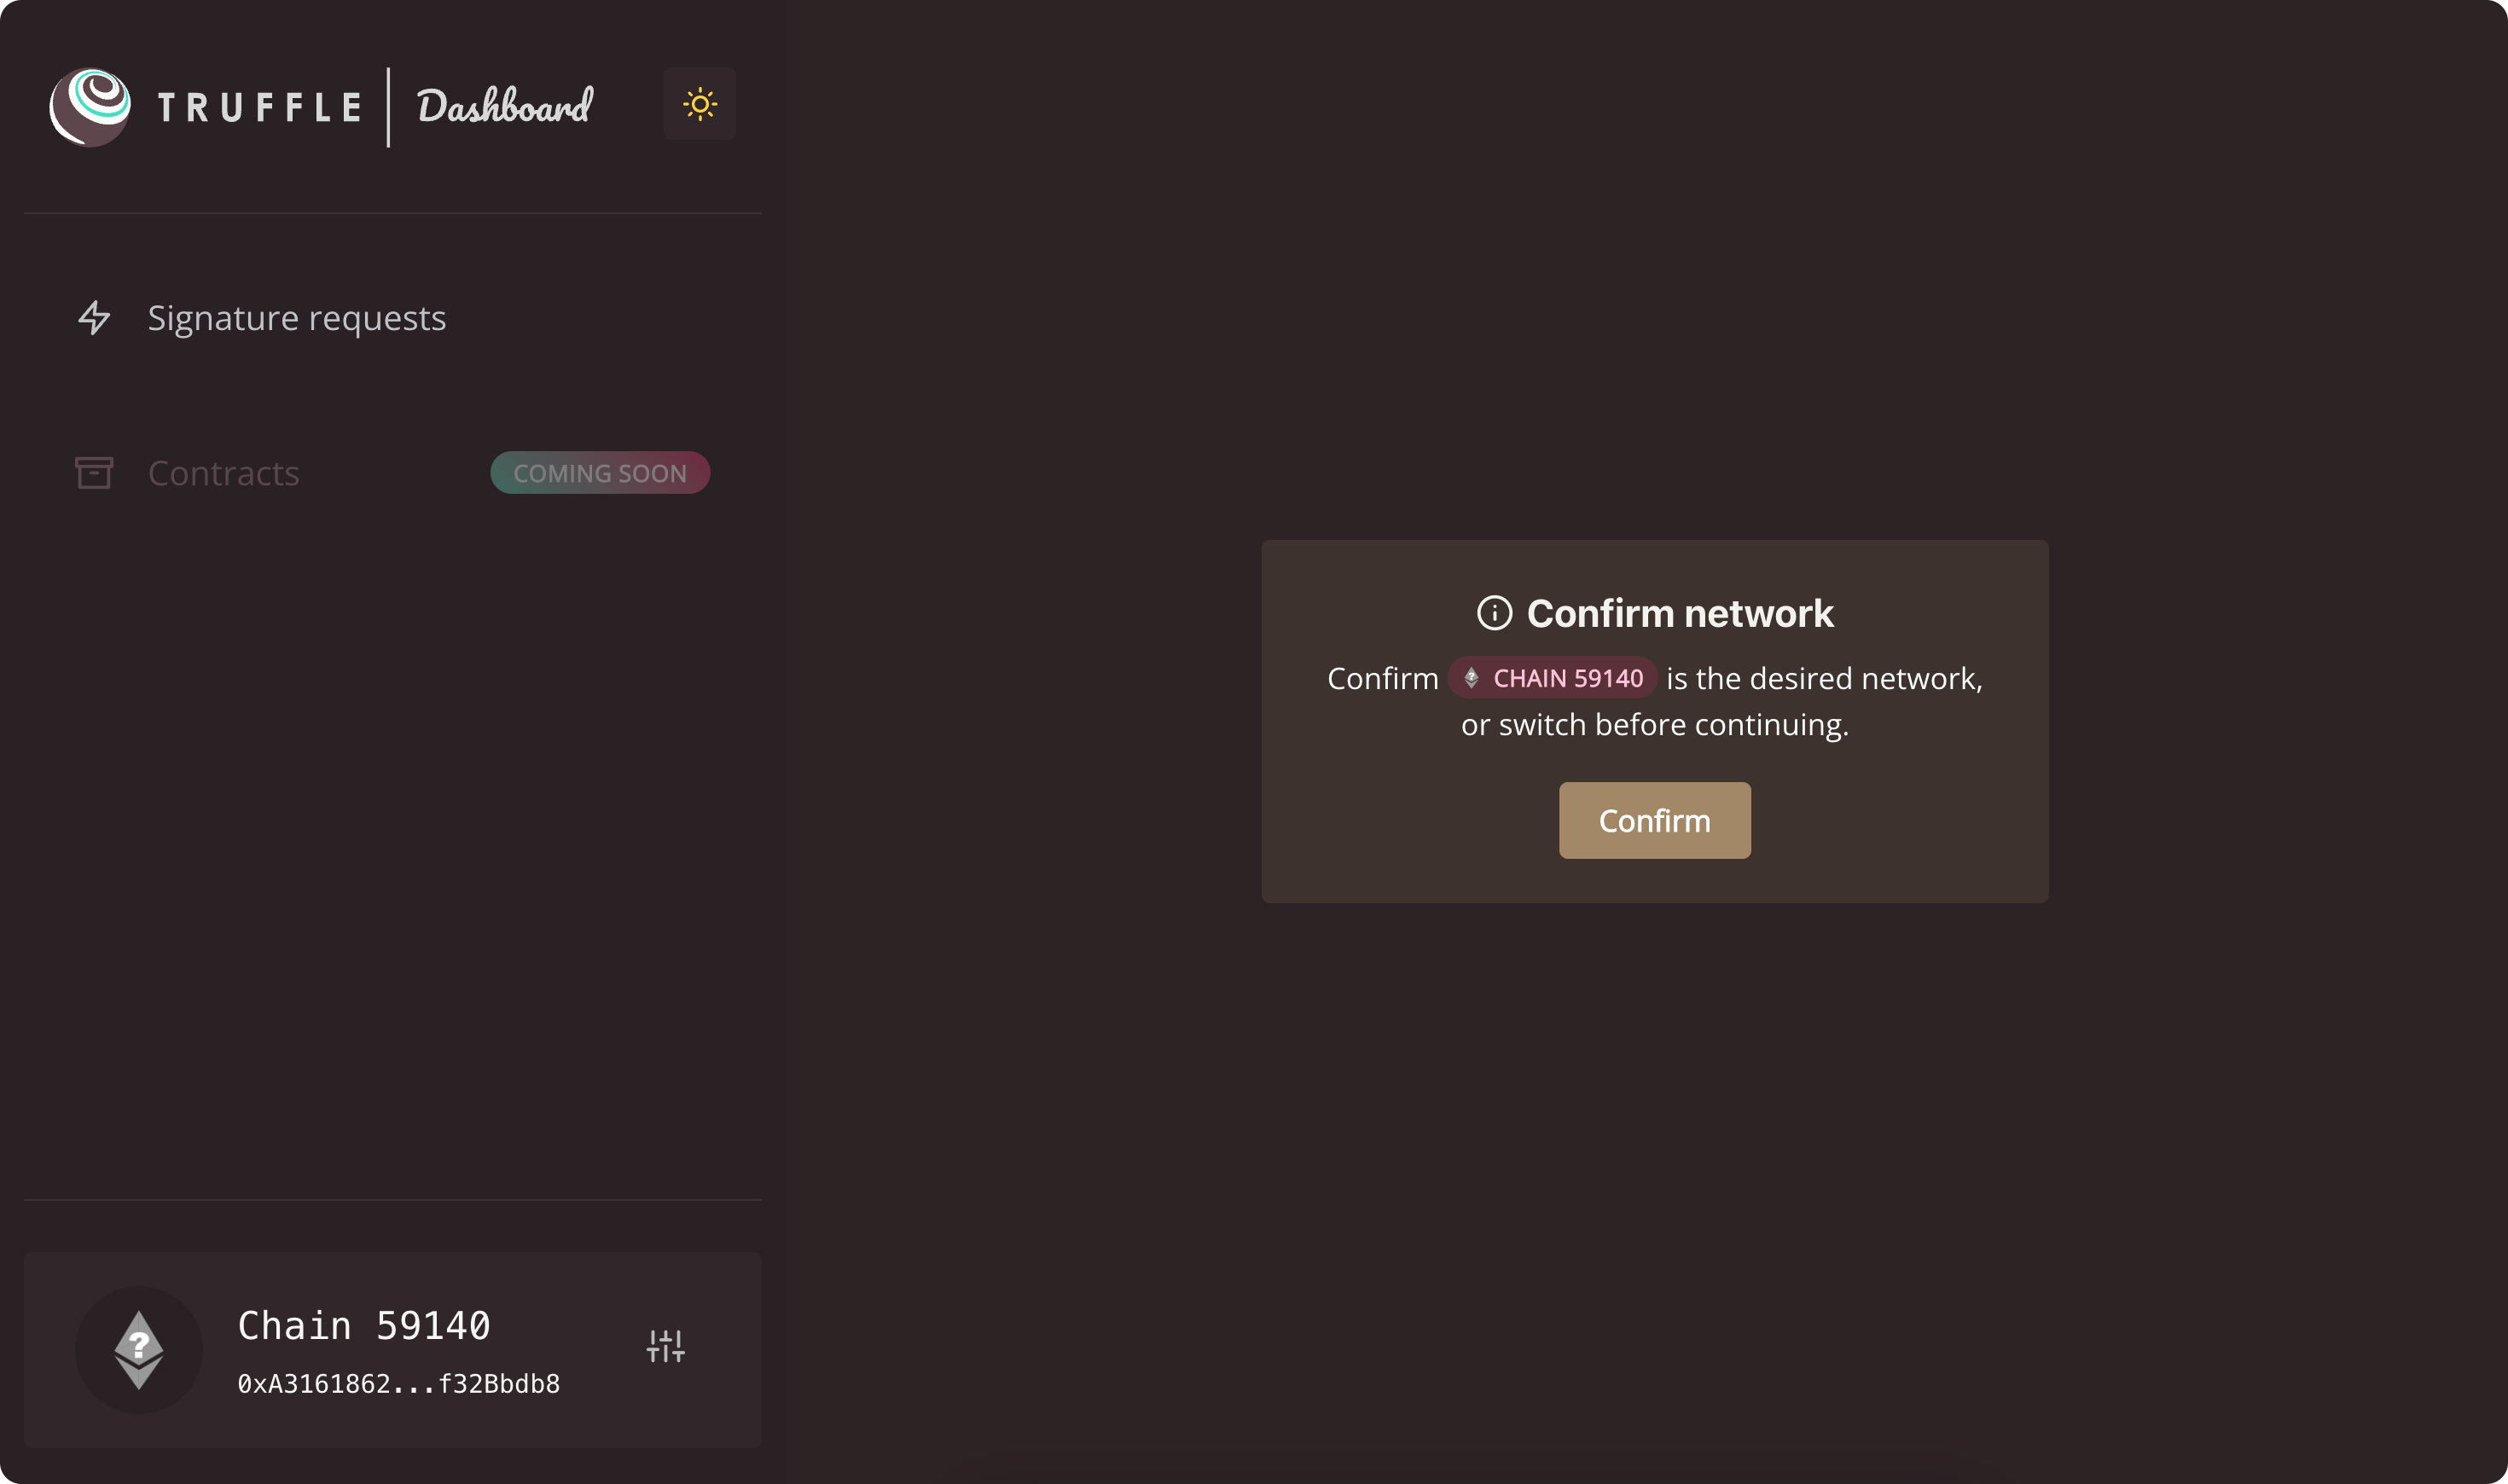Click the info icon beside Confirm network

tap(1494, 613)
